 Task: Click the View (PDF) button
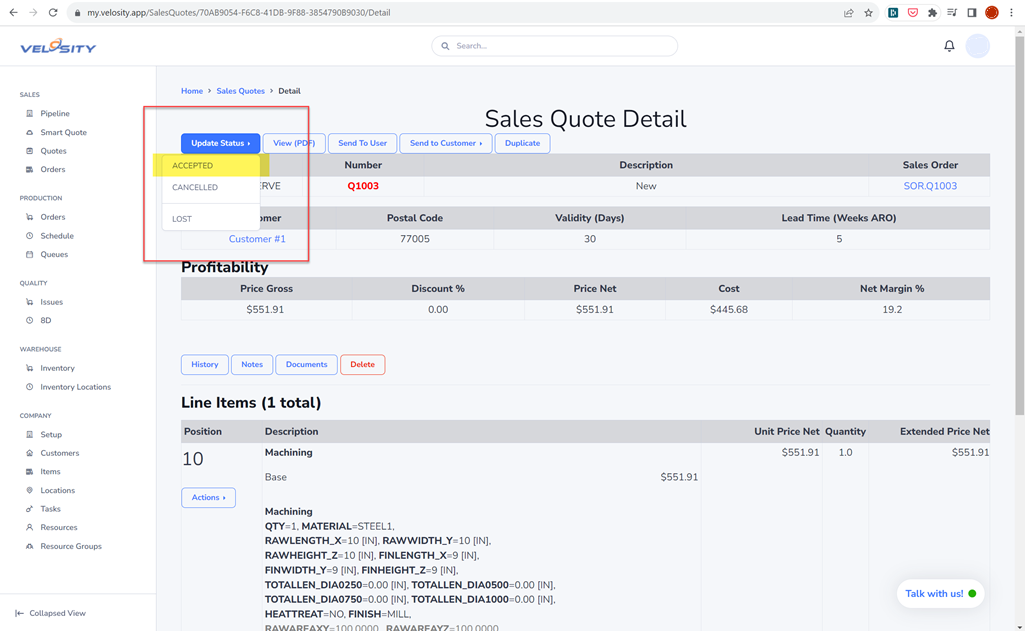pyautogui.click(x=294, y=143)
